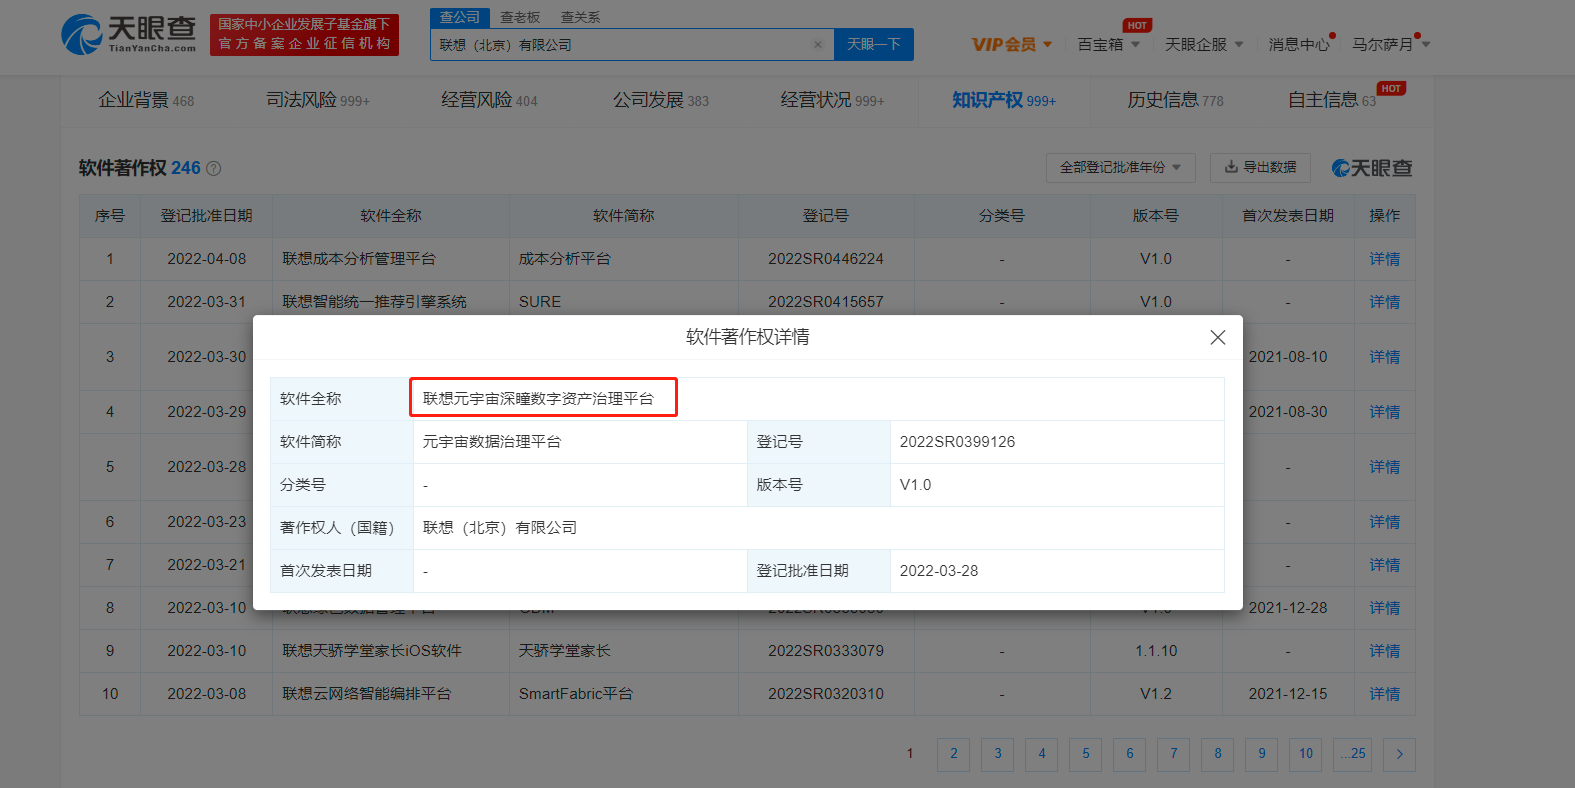Switch to the 查关系 search tab

[x=580, y=17]
